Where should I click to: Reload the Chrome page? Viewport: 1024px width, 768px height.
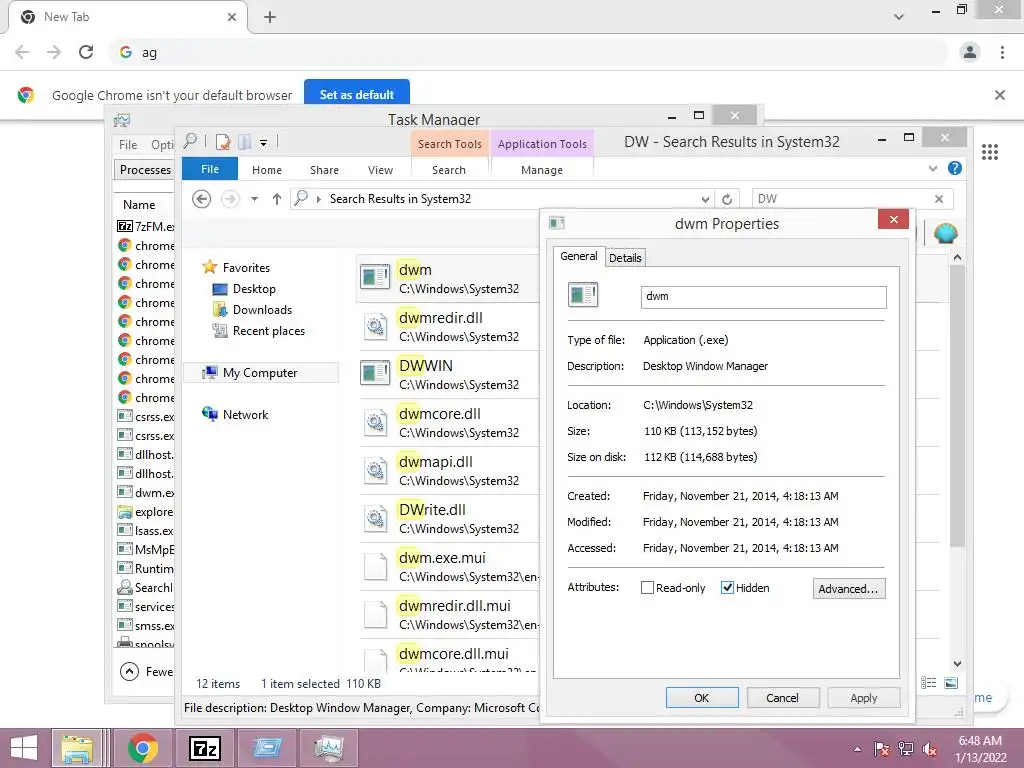click(86, 52)
